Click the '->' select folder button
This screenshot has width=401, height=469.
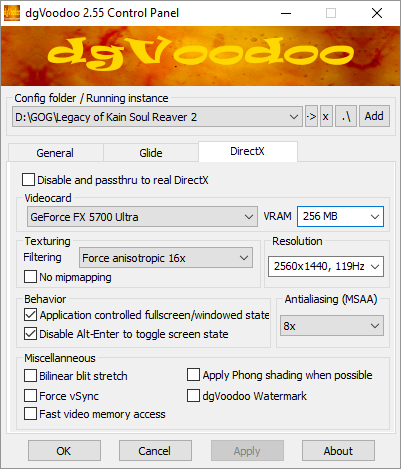tap(311, 116)
